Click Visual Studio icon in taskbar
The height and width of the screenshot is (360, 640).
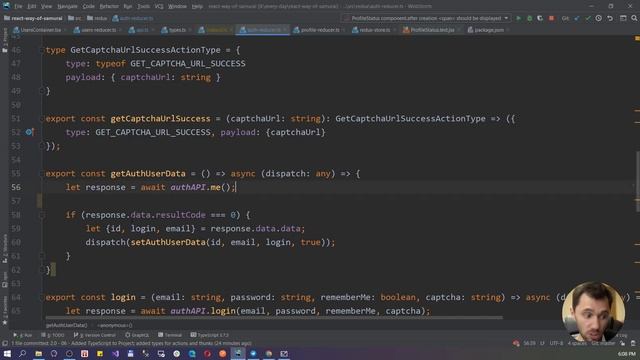(x=116, y=353)
